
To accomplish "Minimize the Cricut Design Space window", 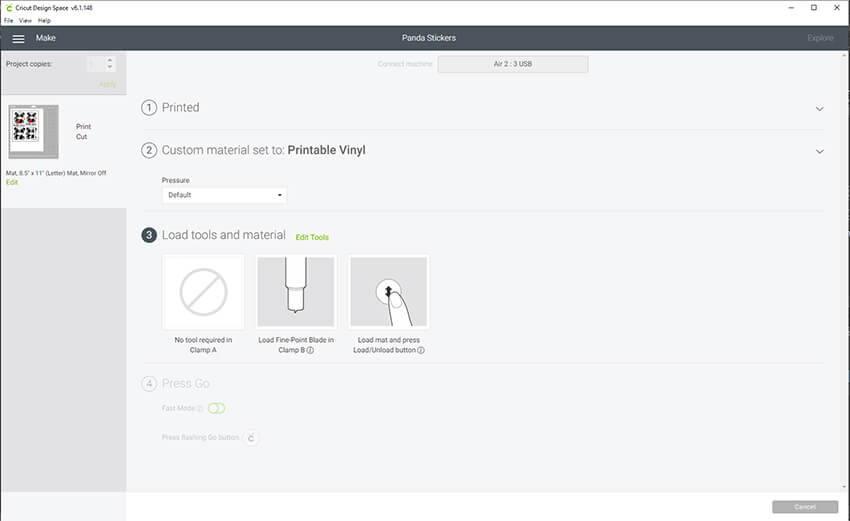I will [791, 8].
